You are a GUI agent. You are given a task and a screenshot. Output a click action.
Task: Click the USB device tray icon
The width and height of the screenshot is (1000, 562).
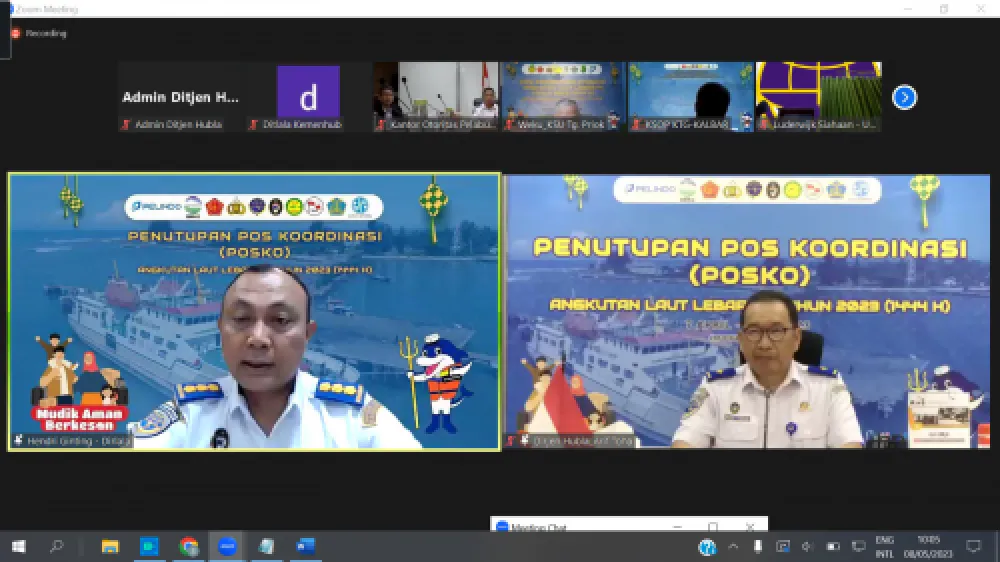(757, 547)
